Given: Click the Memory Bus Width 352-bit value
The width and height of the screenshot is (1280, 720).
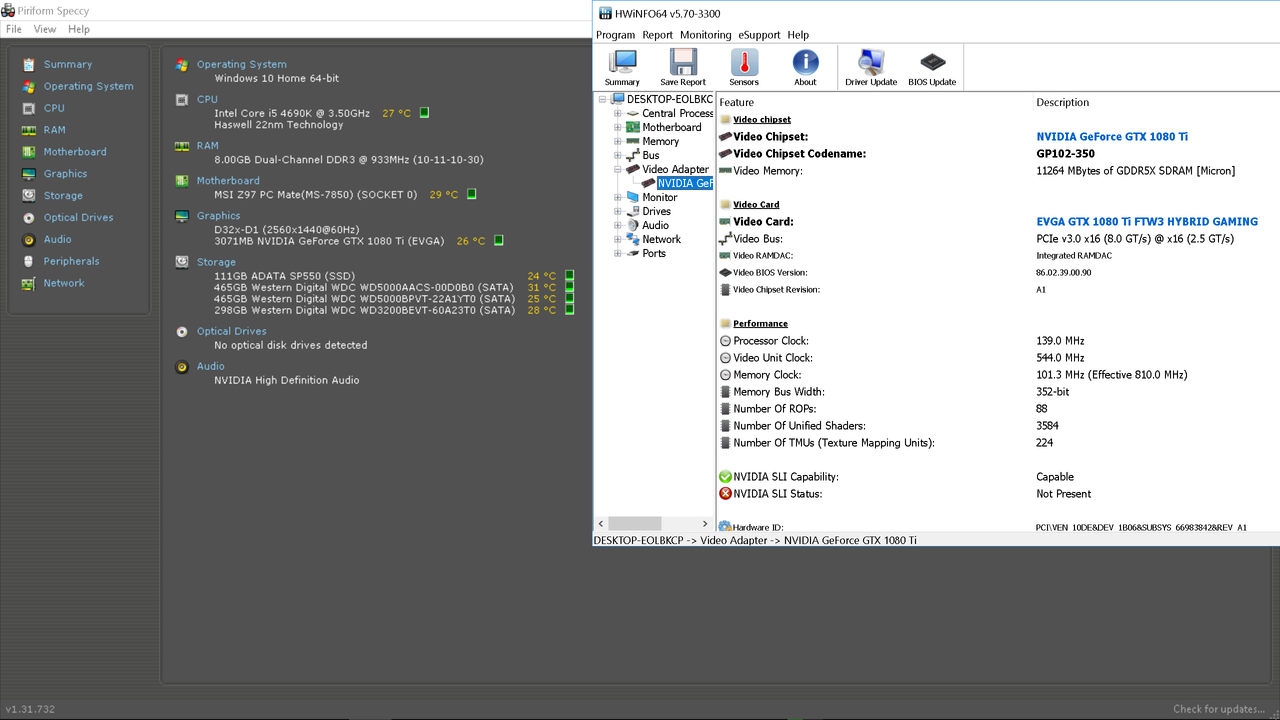Looking at the screenshot, I should point(1053,392).
